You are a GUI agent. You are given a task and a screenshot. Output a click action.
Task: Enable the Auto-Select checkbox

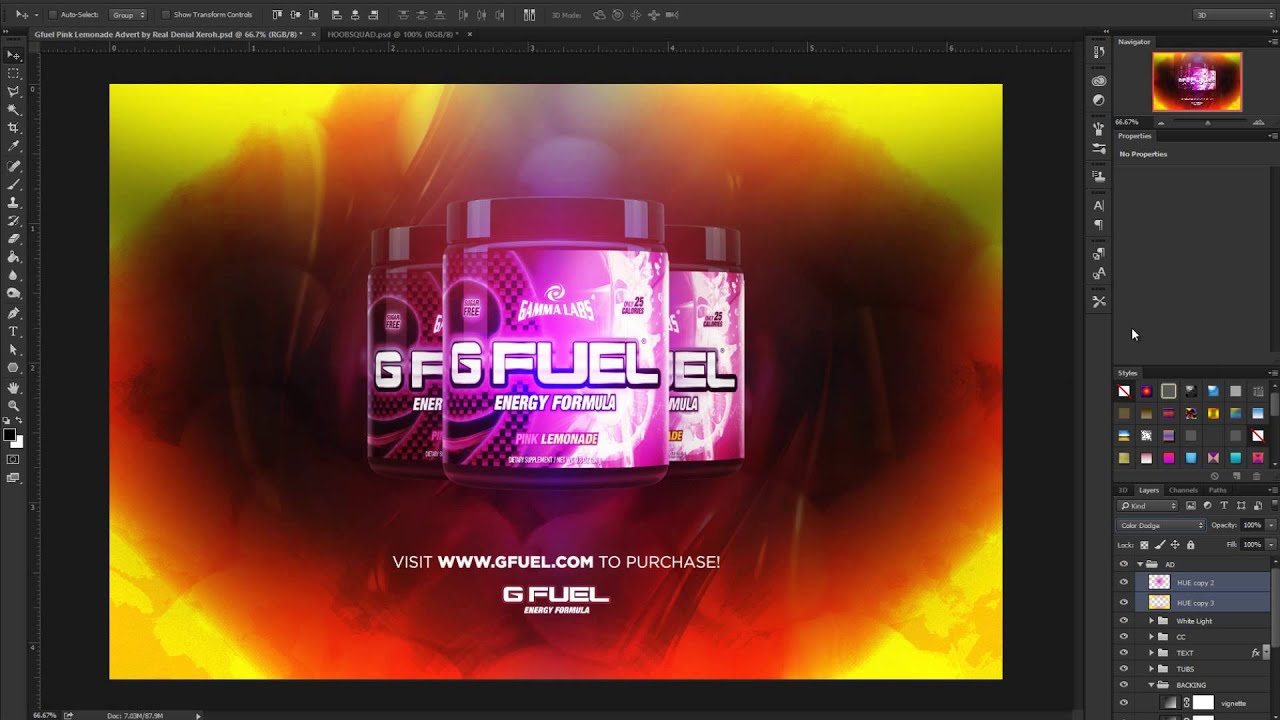[53, 15]
